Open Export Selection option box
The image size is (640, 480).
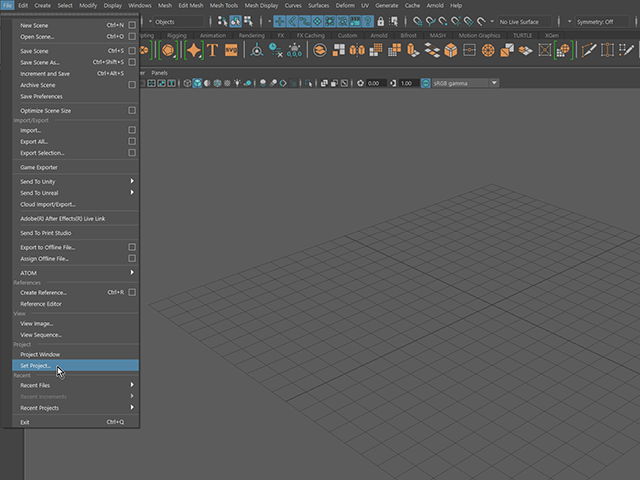(132, 153)
